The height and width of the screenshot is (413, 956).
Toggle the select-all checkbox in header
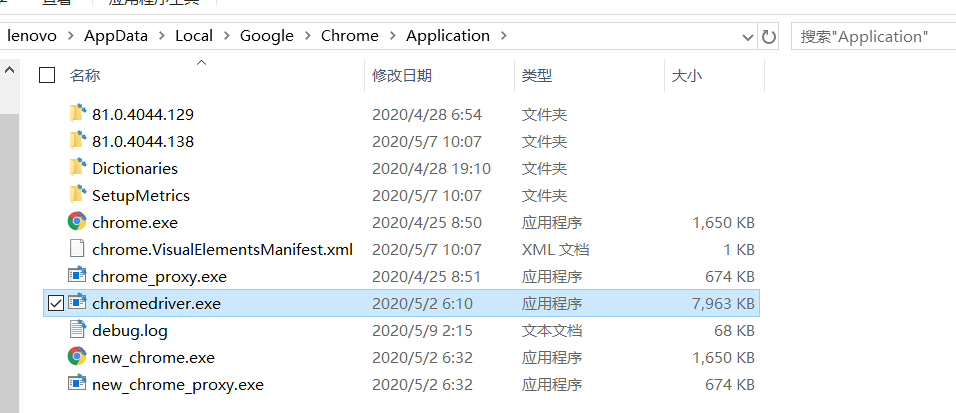point(46,75)
